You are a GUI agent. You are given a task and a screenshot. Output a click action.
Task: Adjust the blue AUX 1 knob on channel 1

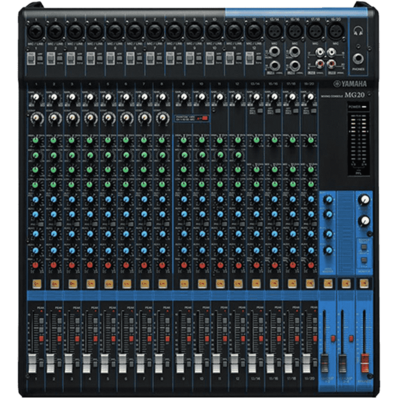pyautogui.click(x=35, y=199)
